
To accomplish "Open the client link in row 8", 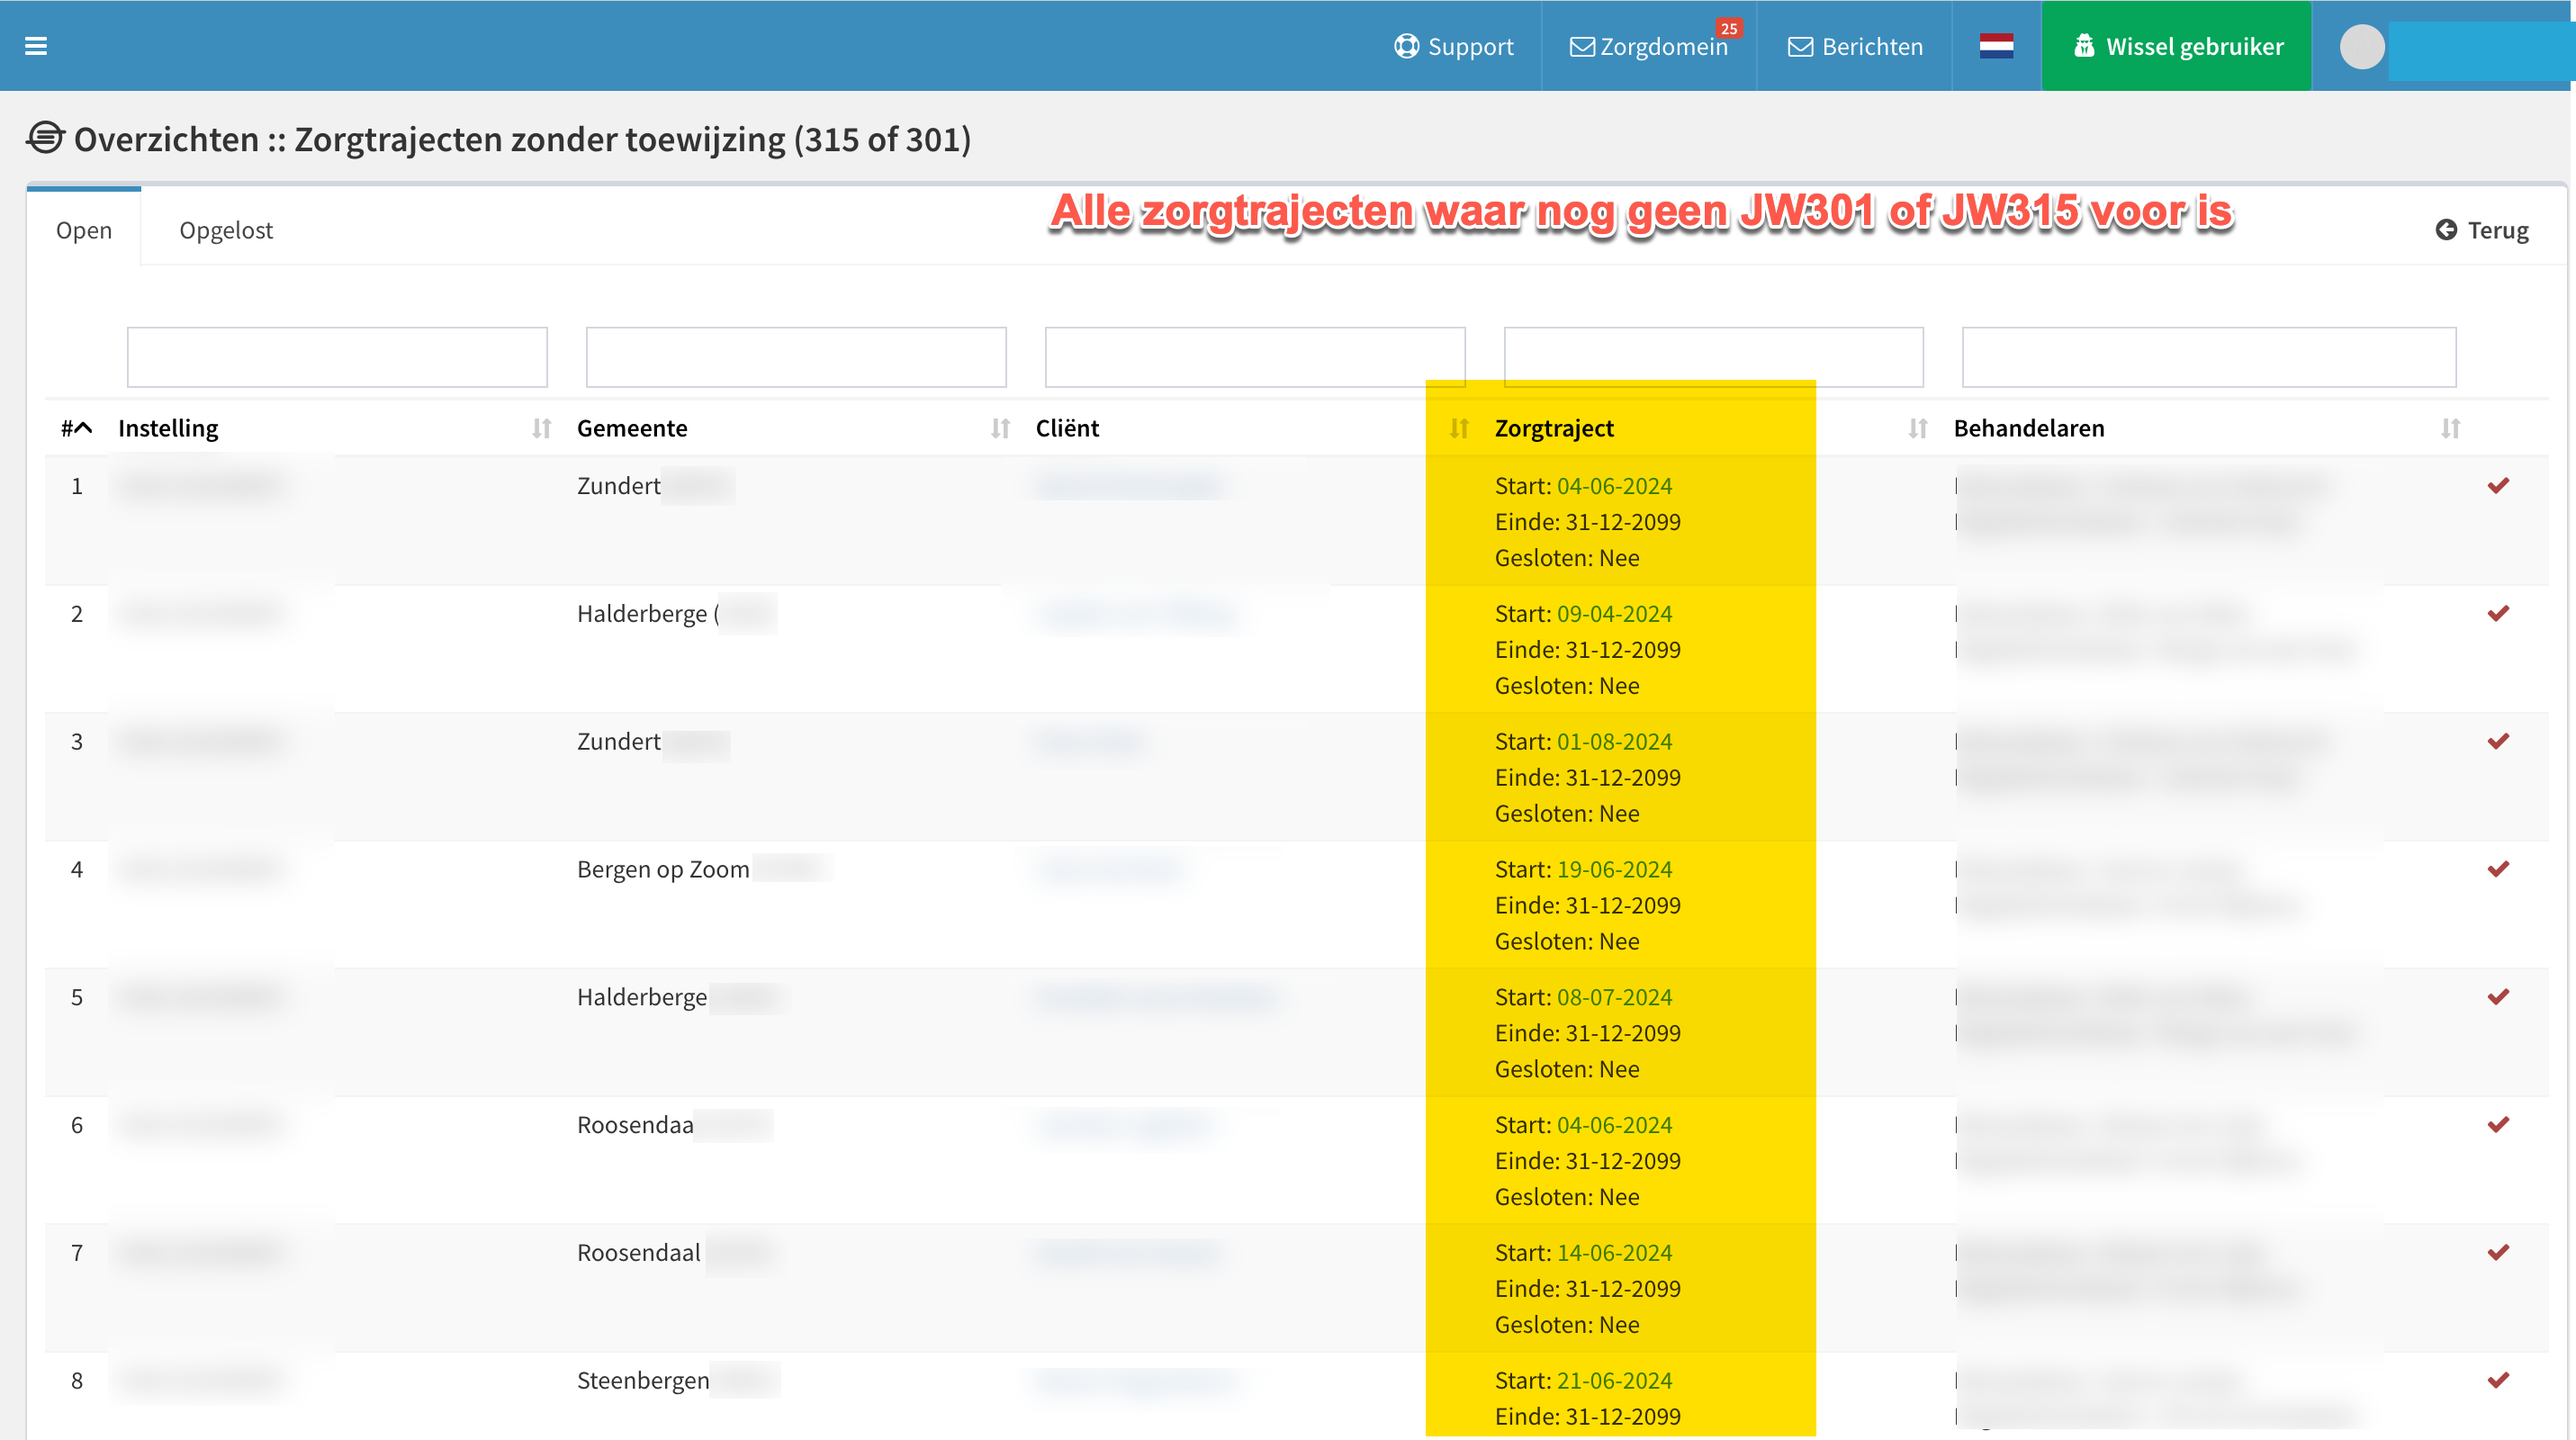I will 1136,1381.
